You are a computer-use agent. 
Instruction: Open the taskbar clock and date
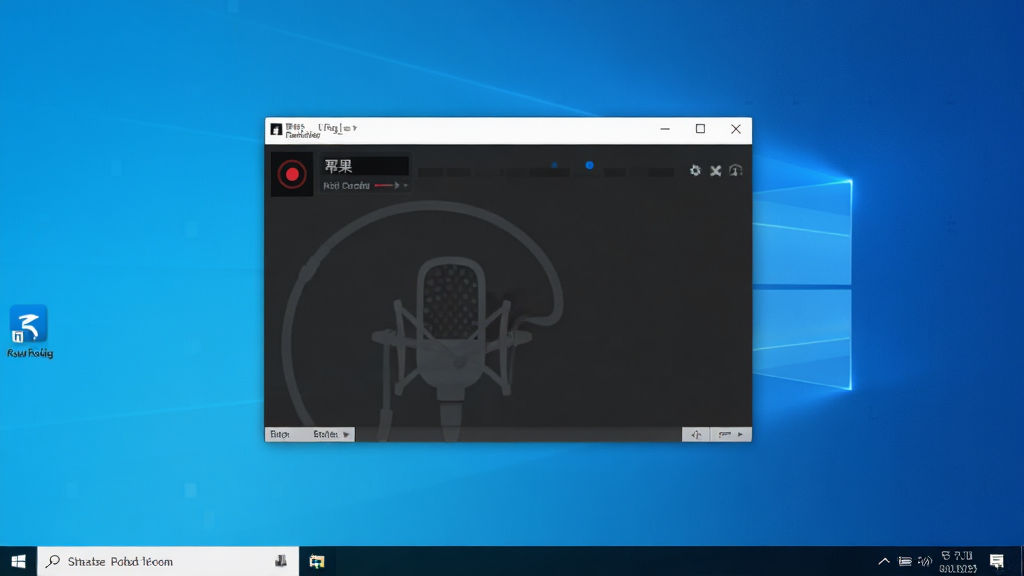pos(957,562)
